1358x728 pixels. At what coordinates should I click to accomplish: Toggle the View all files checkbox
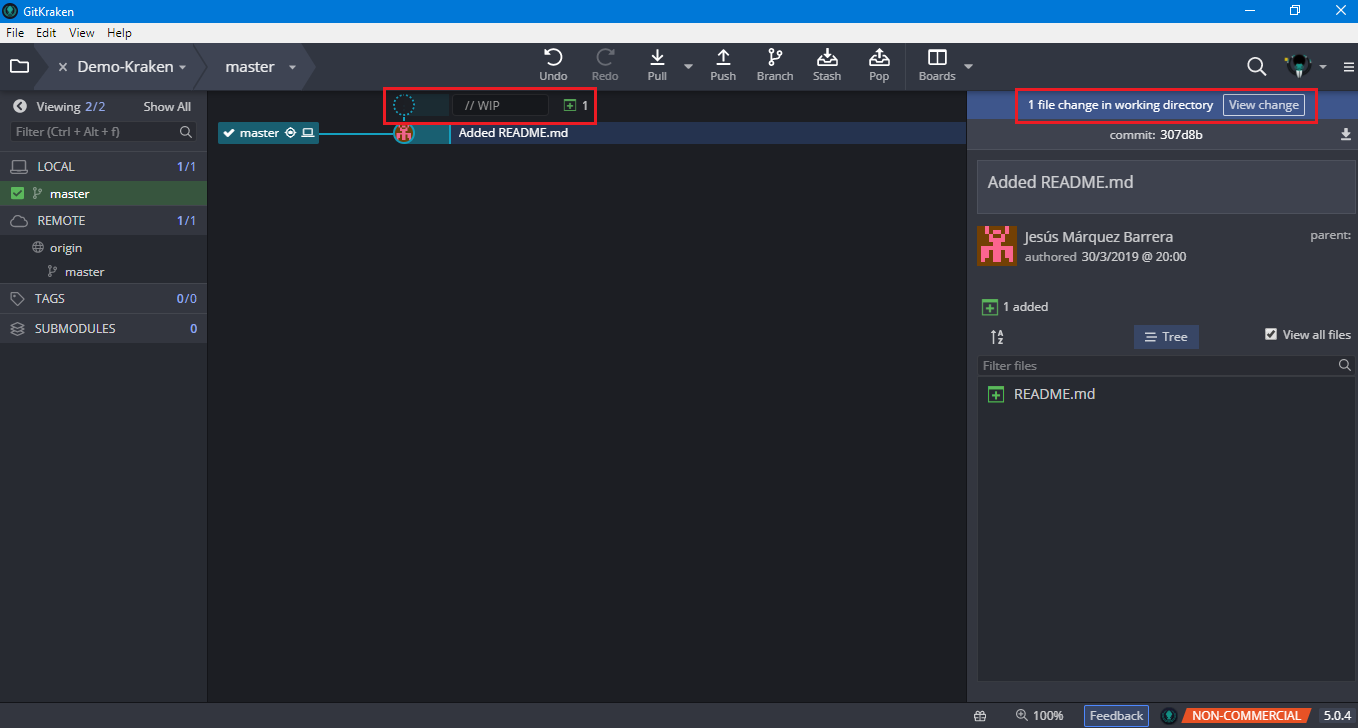tap(1271, 335)
